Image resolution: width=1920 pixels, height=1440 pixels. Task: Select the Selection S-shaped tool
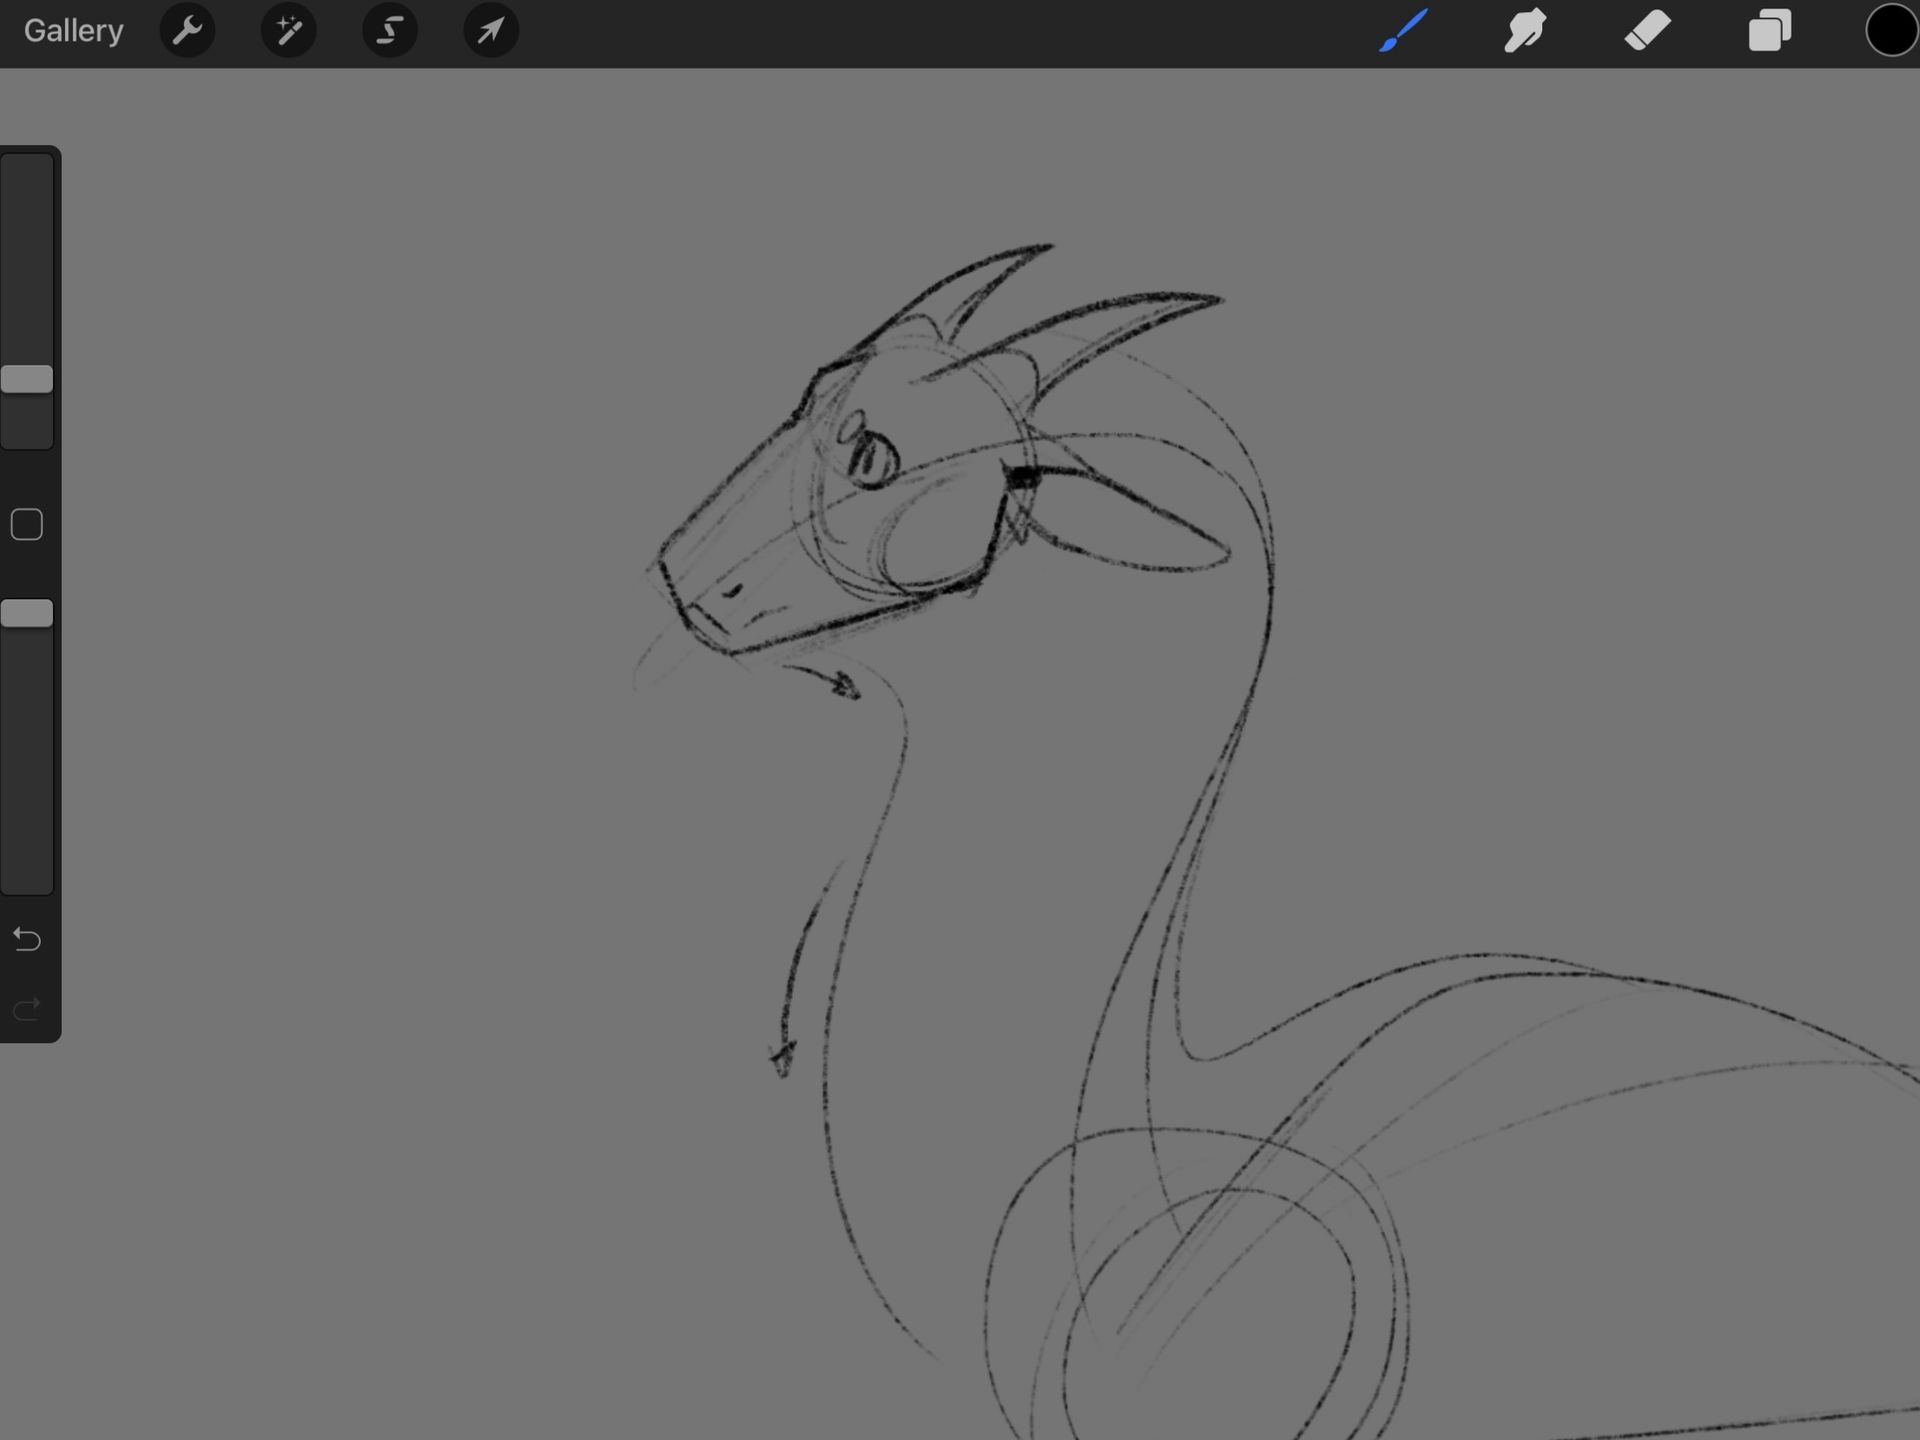point(389,31)
